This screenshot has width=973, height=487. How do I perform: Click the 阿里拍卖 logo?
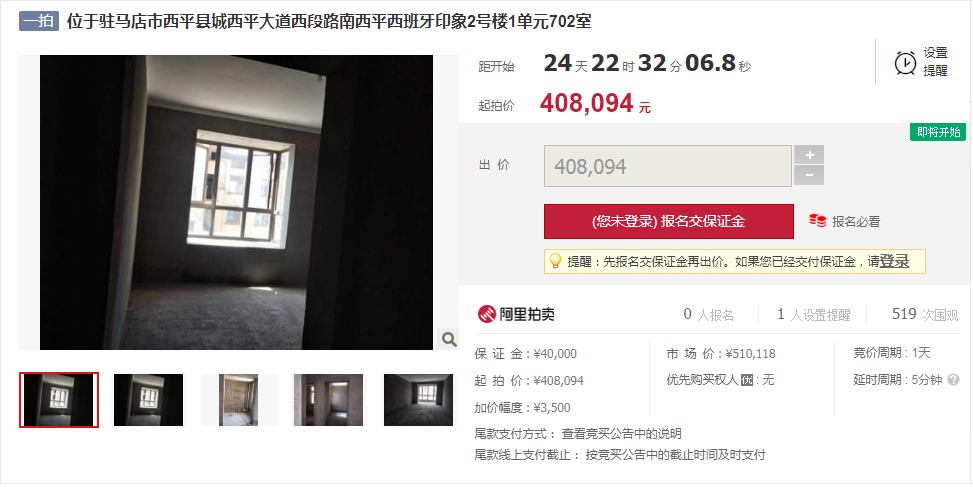[x=516, y=314]
